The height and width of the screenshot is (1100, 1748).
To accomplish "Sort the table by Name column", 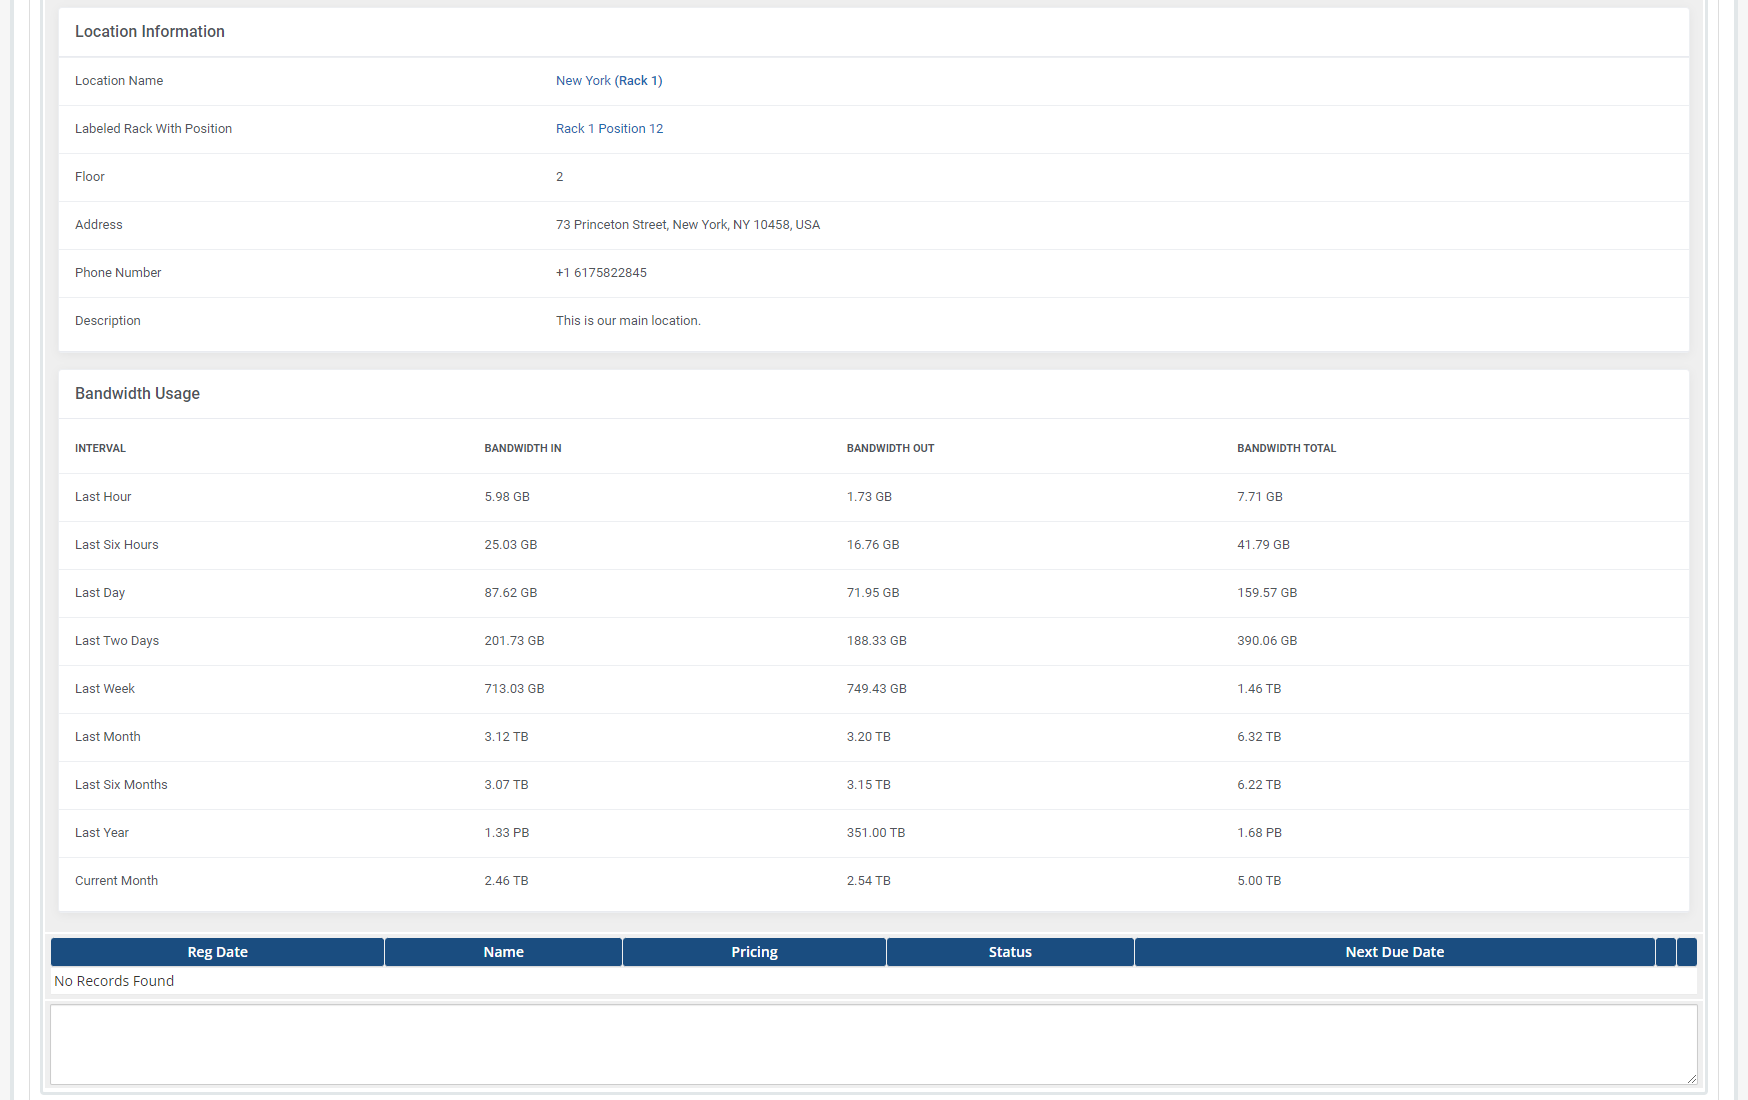I will pyautogui.click(x=503, y=952).
